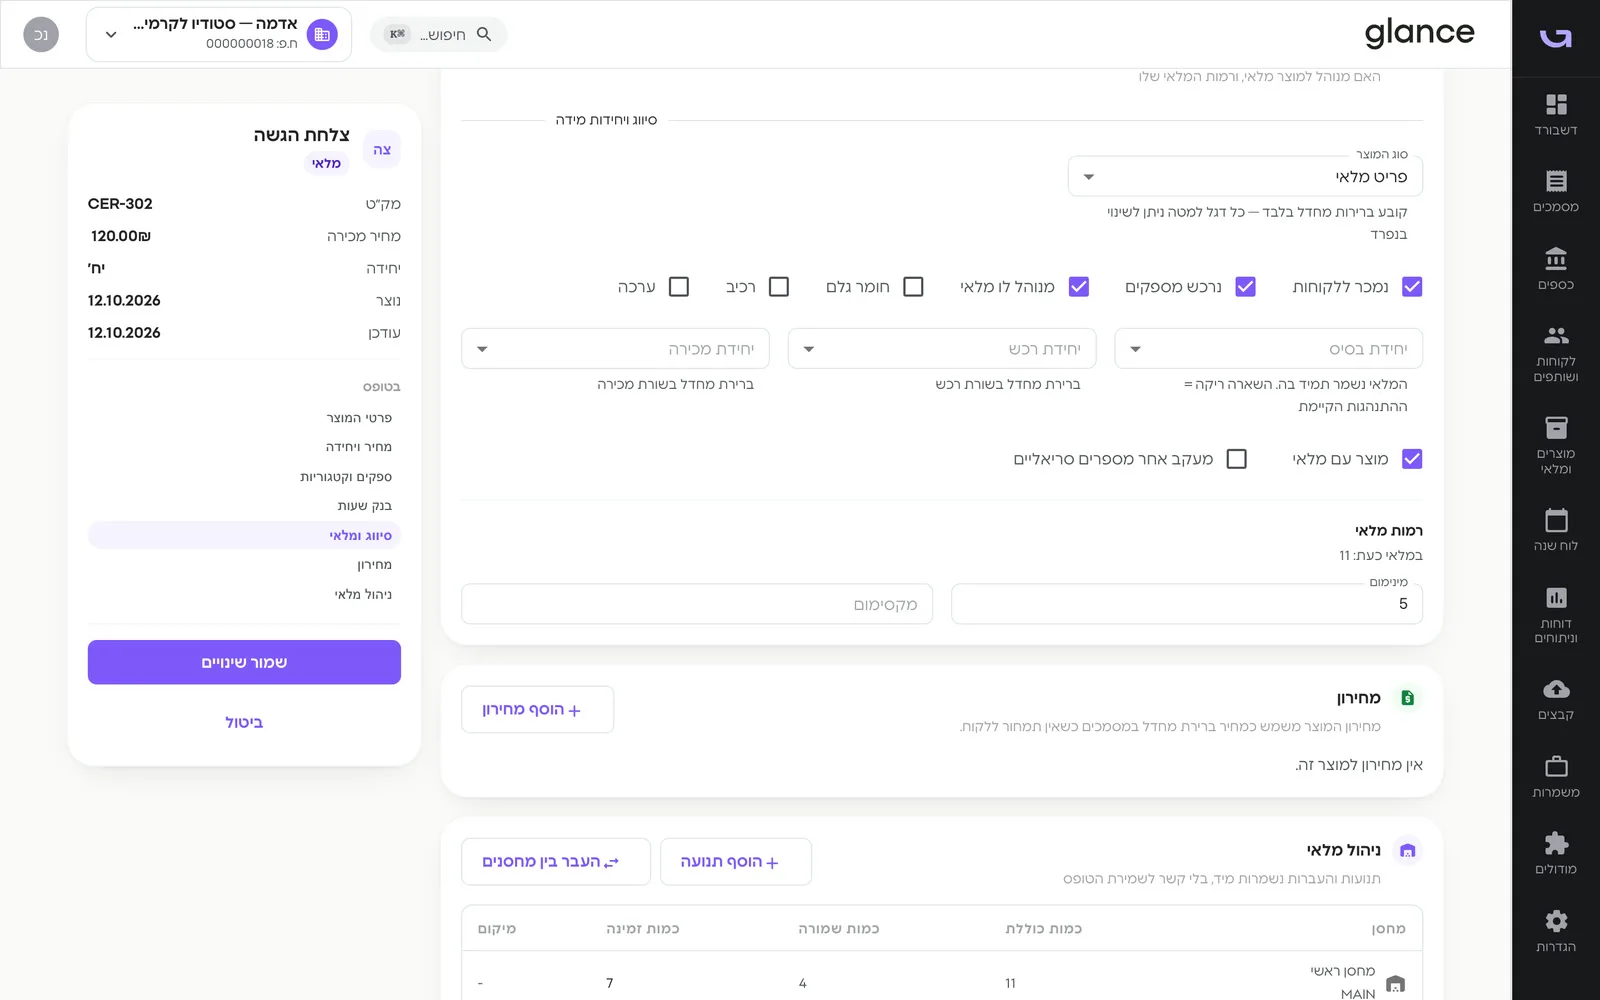
Task: Click the הוסף תנועה button
Action: [x=736, y=862]
